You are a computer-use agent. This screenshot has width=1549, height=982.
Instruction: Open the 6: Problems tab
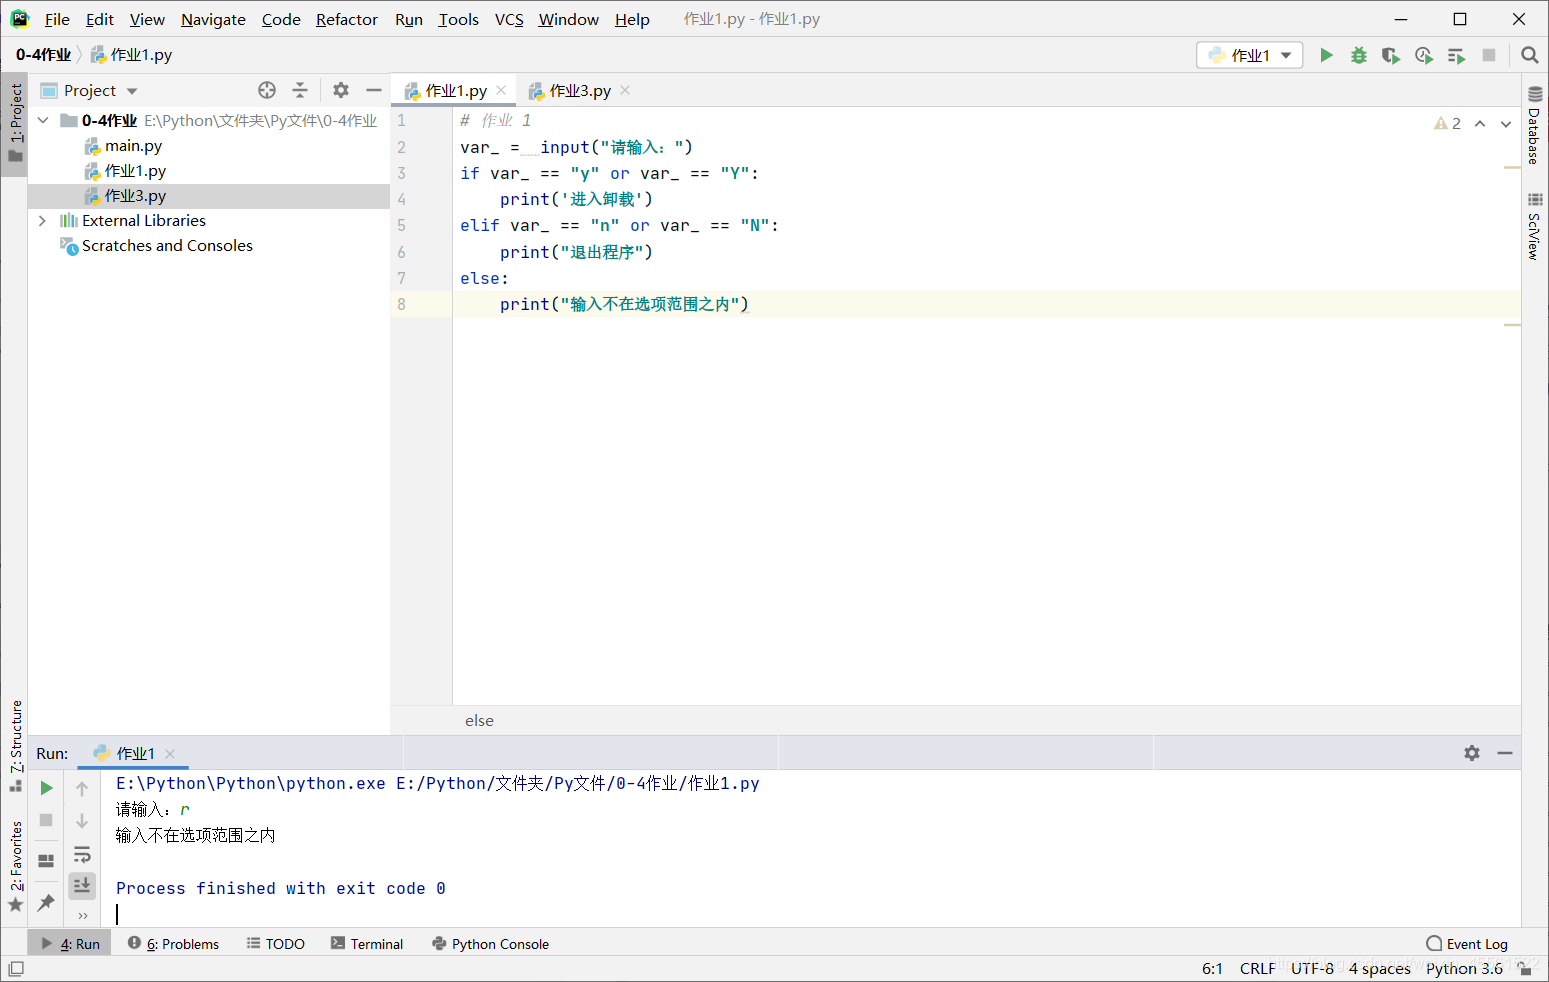click(x=173, y=944)
